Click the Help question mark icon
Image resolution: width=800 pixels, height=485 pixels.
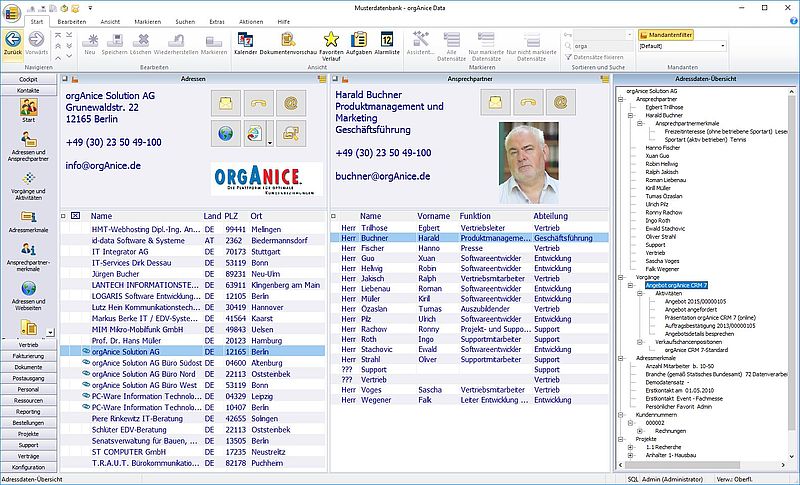pos(794,21)
